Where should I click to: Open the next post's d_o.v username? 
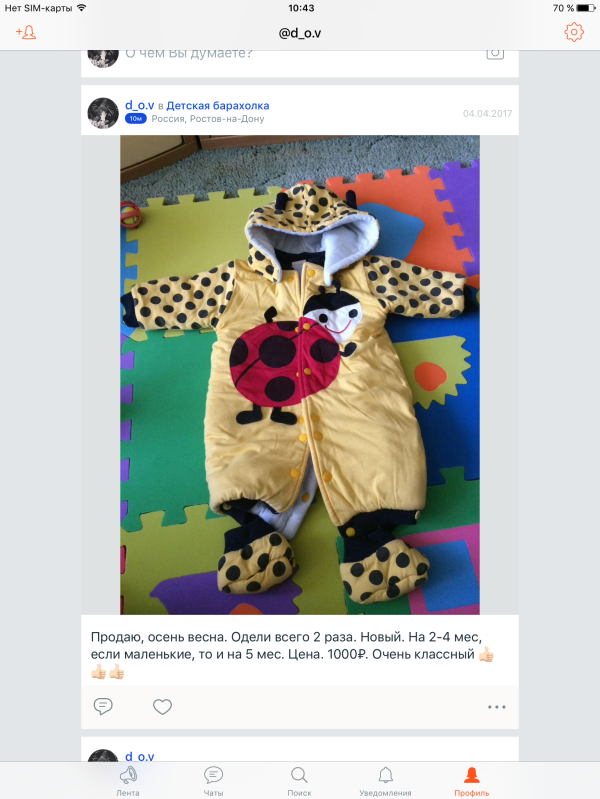140,756
